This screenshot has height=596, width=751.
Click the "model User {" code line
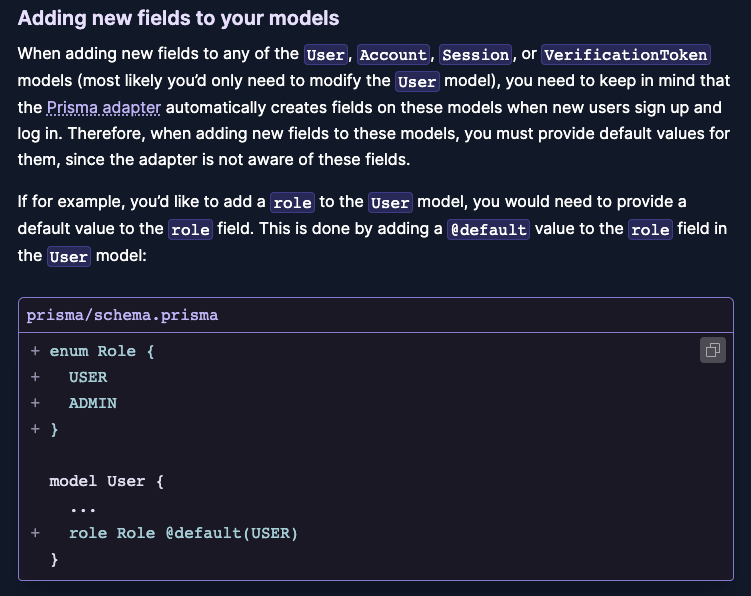click(107, 481)
